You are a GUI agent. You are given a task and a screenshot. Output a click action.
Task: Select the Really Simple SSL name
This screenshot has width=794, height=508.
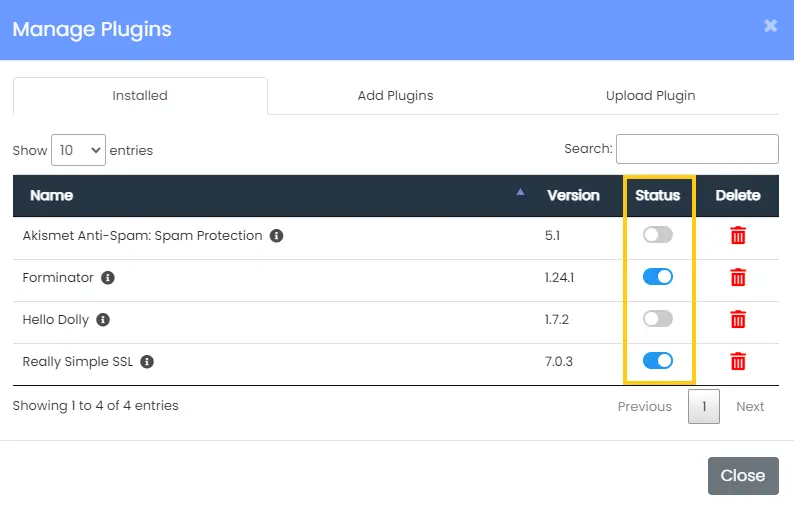[x=77, y=362]
